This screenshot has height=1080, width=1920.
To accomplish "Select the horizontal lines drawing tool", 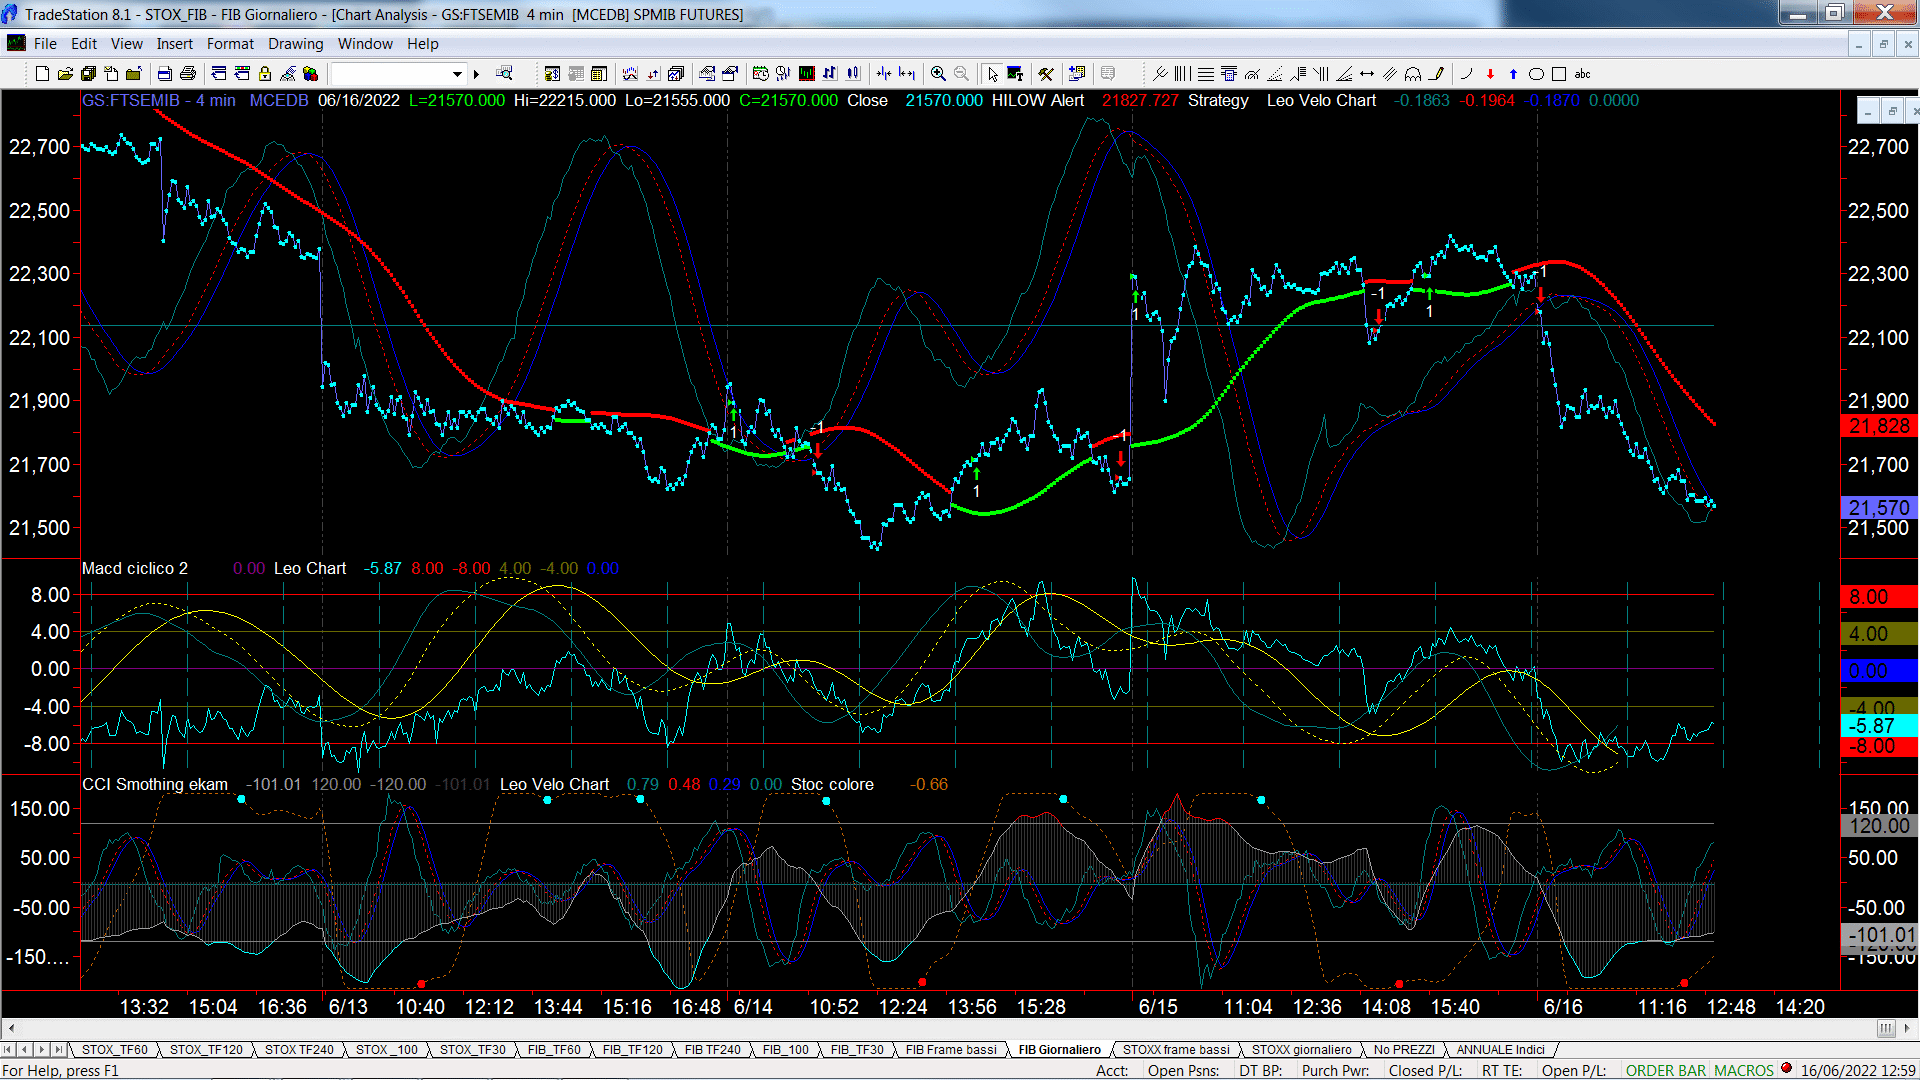I will click(x=1206, y=74).
